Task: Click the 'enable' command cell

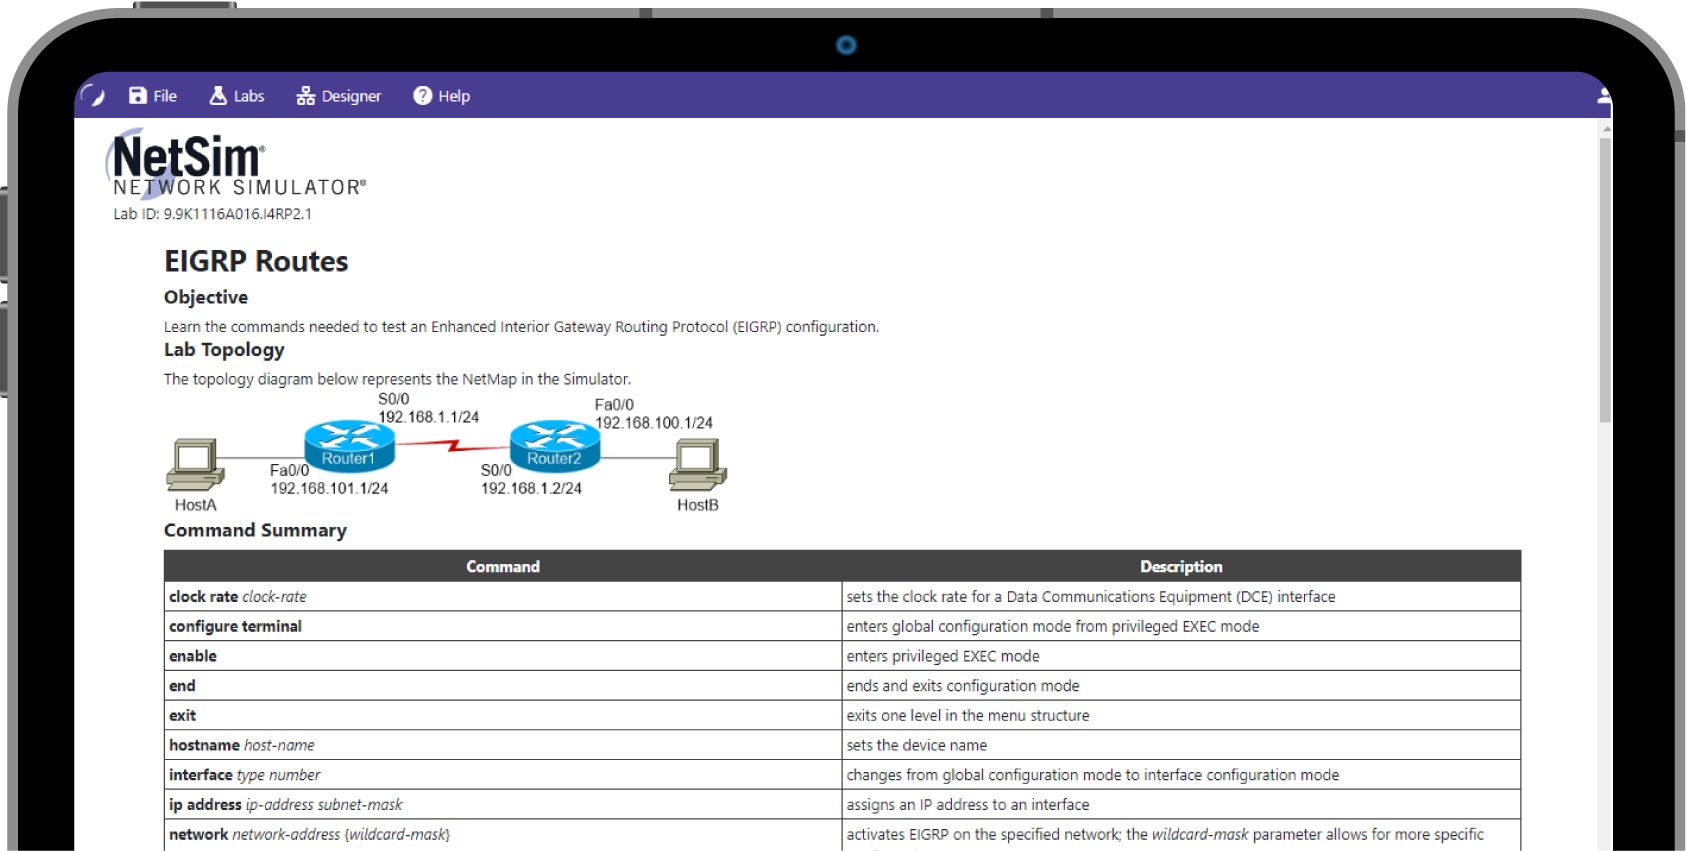Action: [503, 656]
